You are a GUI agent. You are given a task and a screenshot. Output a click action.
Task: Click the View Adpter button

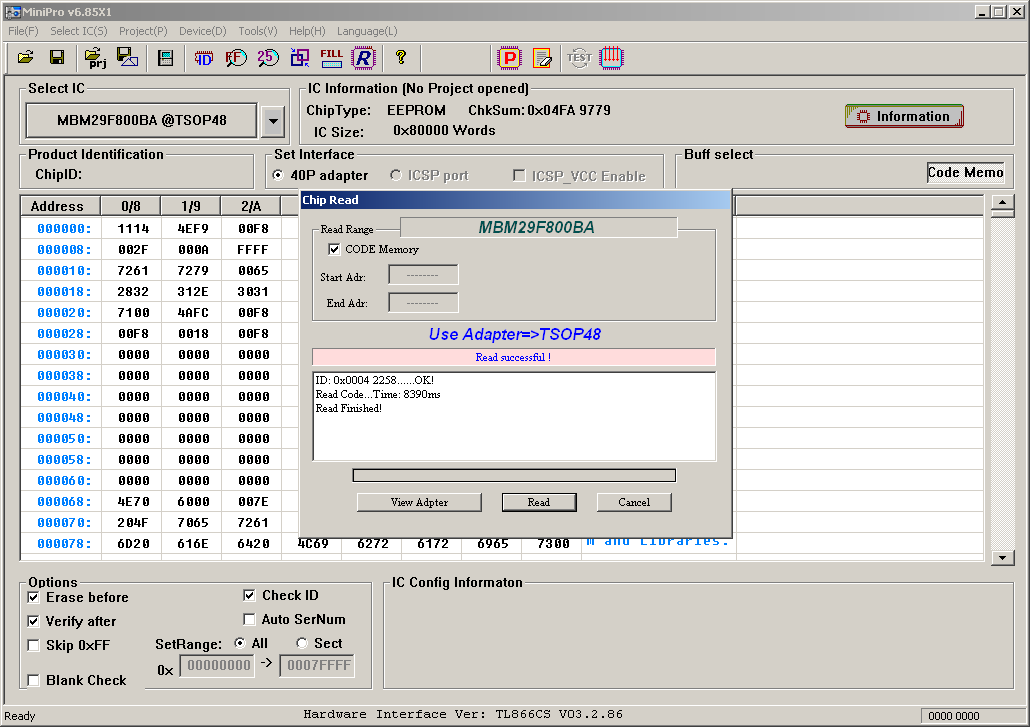pos(419,502)
